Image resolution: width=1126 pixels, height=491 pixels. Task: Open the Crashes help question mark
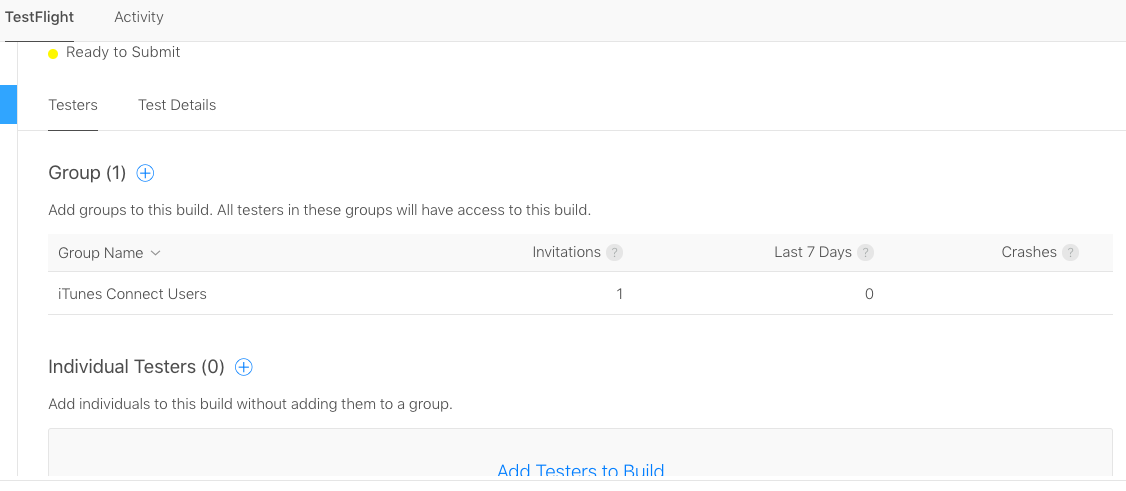1070,253
